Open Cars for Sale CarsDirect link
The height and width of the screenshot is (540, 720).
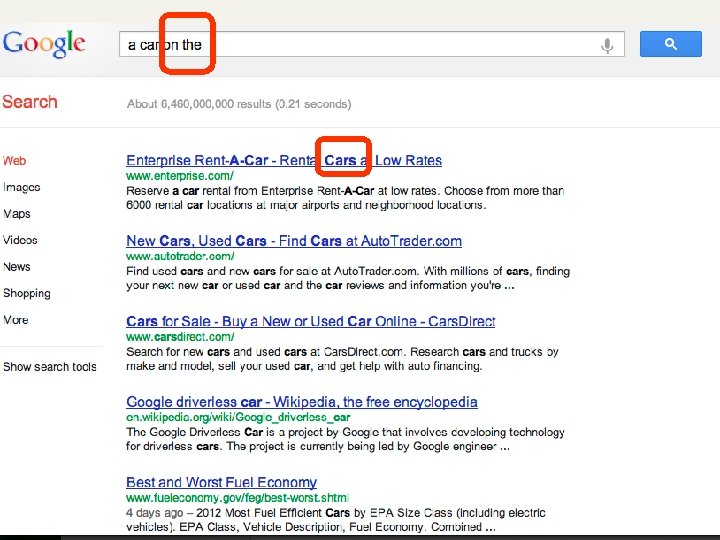point(310,321)
